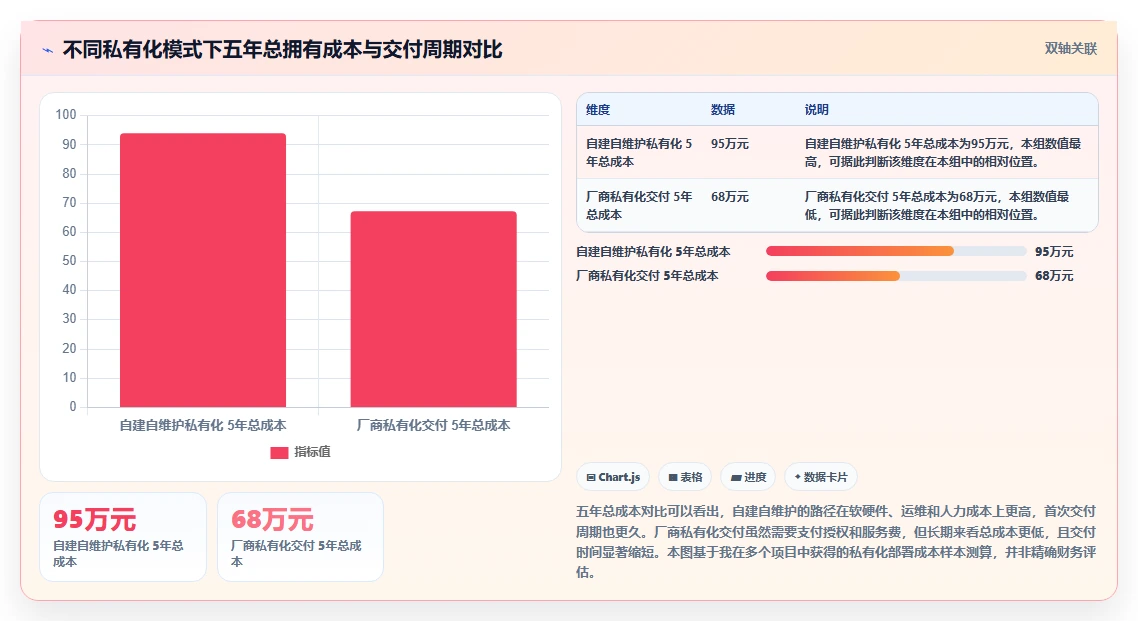The height and width of the screenshot is (621, 1138).
Task: Select the Chart.js tag chip
Action: pos(613,477)
